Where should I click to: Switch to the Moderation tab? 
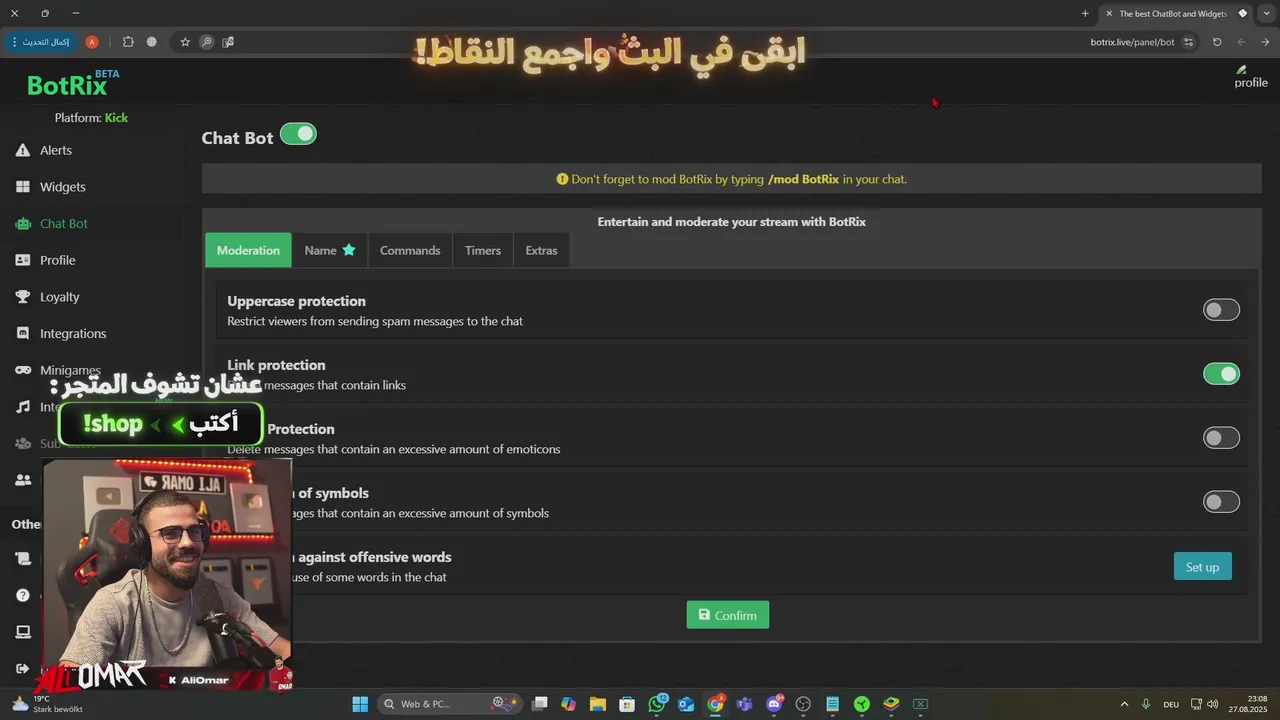click(248, 250)
